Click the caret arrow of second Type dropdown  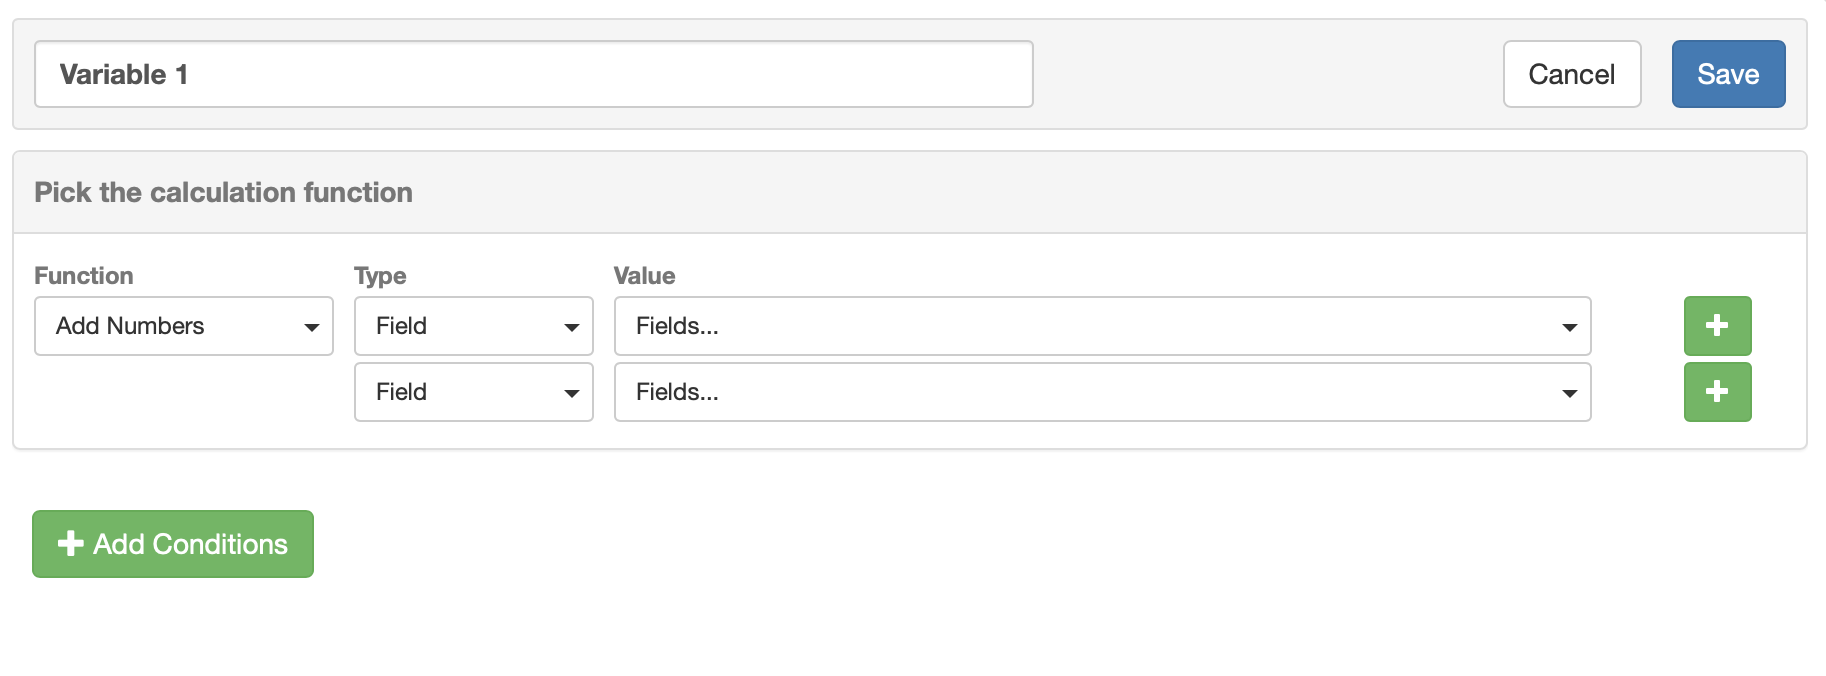point(572,393)
